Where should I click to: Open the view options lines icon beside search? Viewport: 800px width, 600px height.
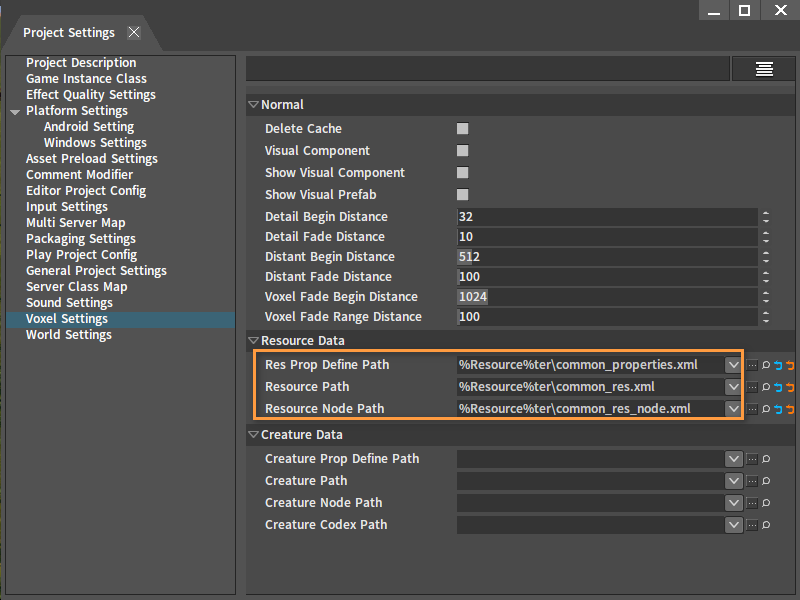point(764,69)
